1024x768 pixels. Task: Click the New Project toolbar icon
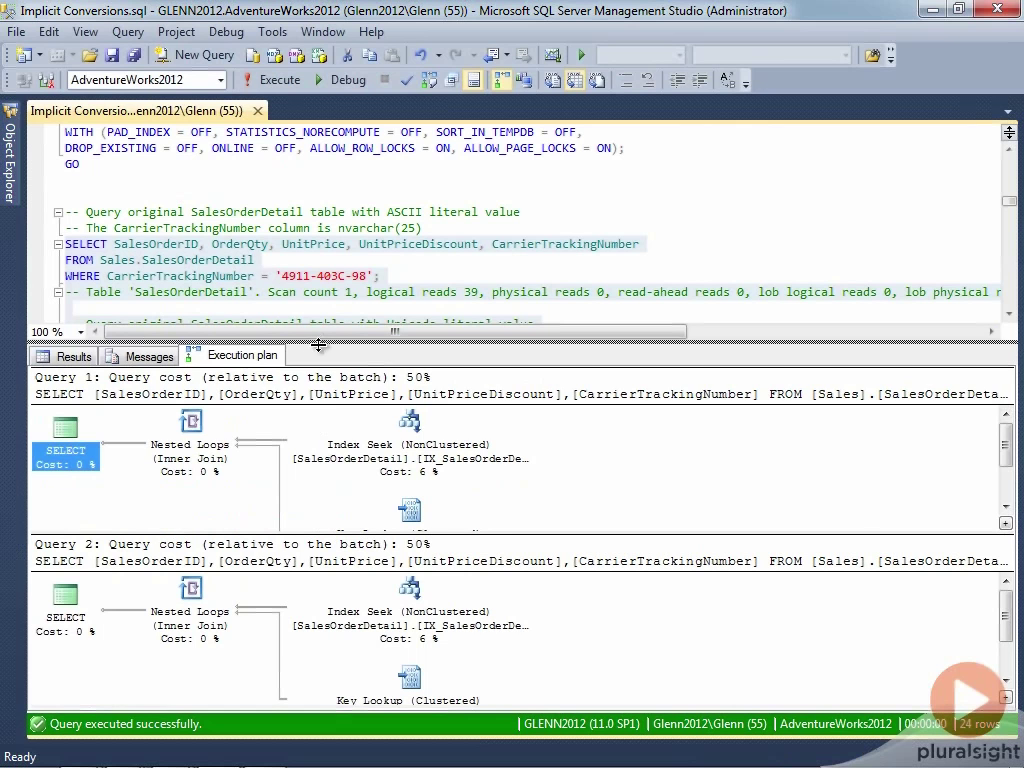coord(24,56)
